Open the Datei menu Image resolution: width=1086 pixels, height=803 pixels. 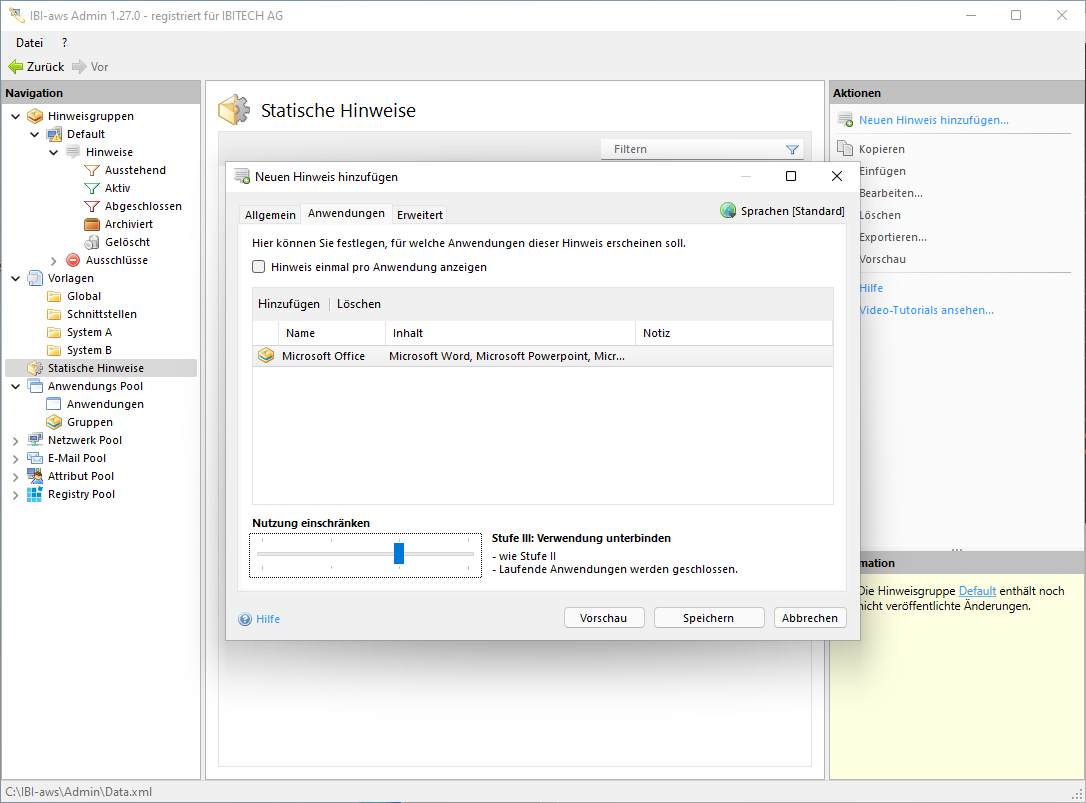(29, 43)
